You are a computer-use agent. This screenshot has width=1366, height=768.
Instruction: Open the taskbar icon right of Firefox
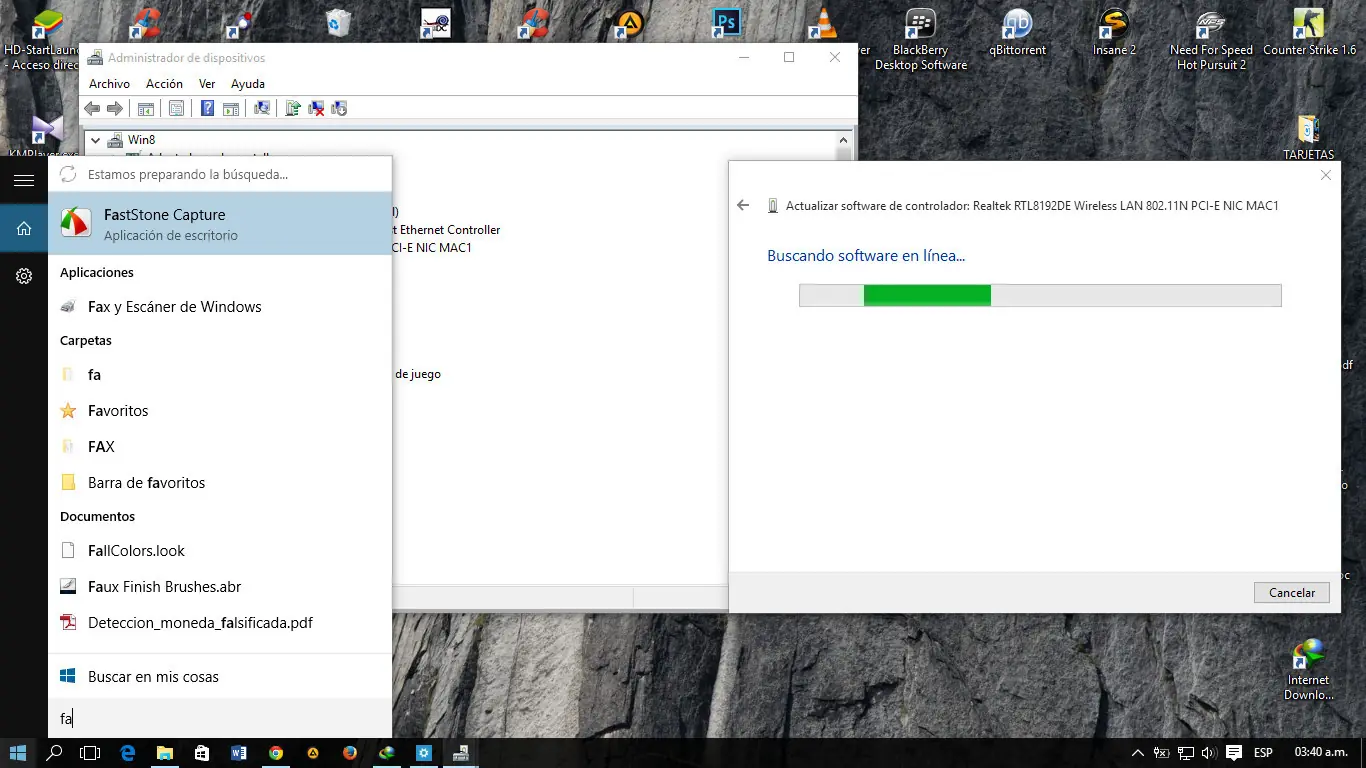click(387, 753)
